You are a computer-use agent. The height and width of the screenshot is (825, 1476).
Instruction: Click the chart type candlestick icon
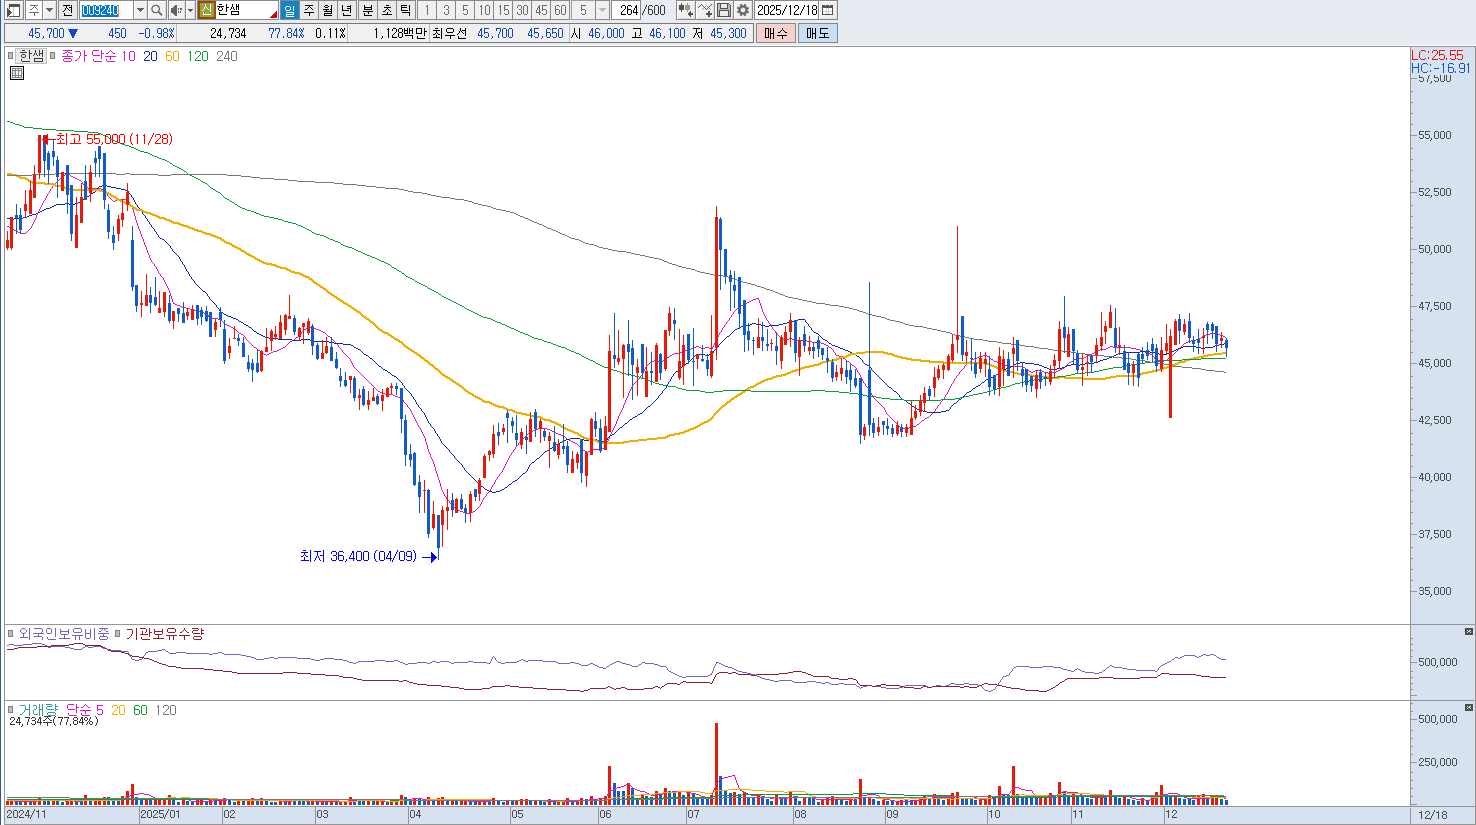click(685, 10)
